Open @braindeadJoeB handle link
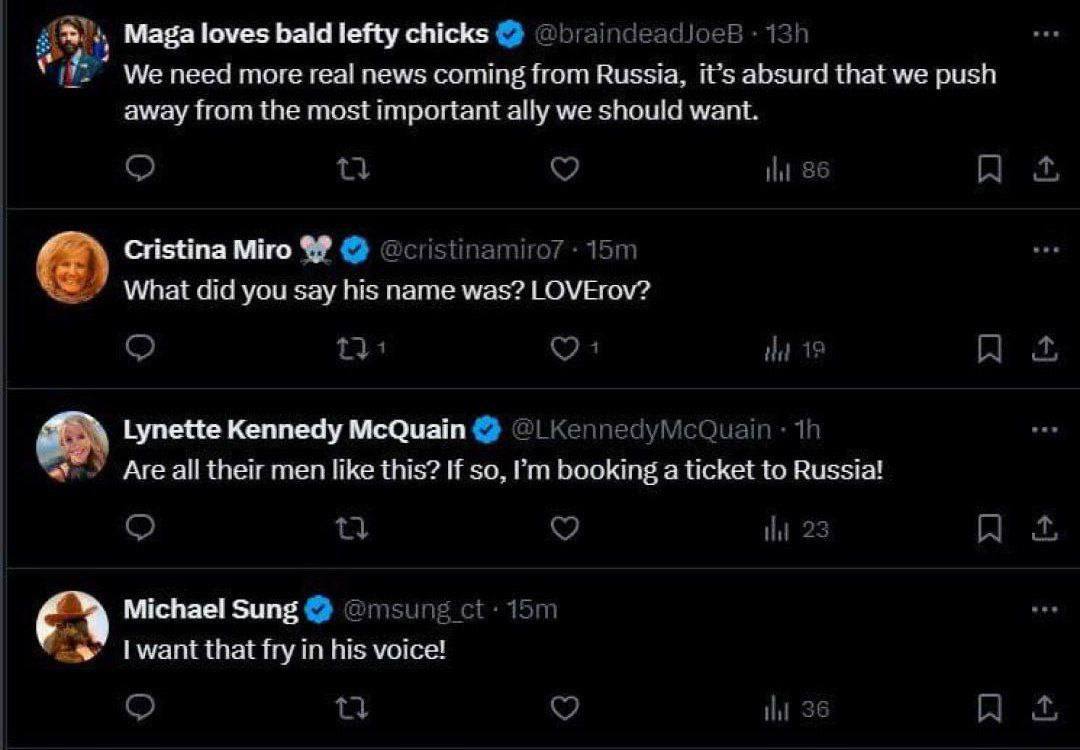1080x750 pixels. pos(639,34)
